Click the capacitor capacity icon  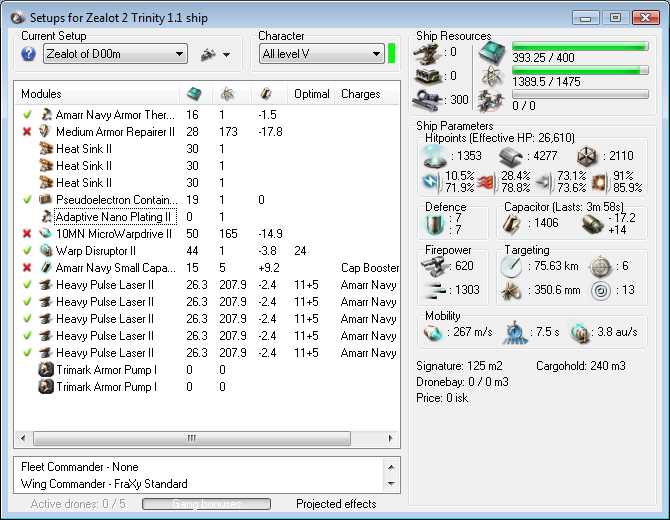coord(511,224)
